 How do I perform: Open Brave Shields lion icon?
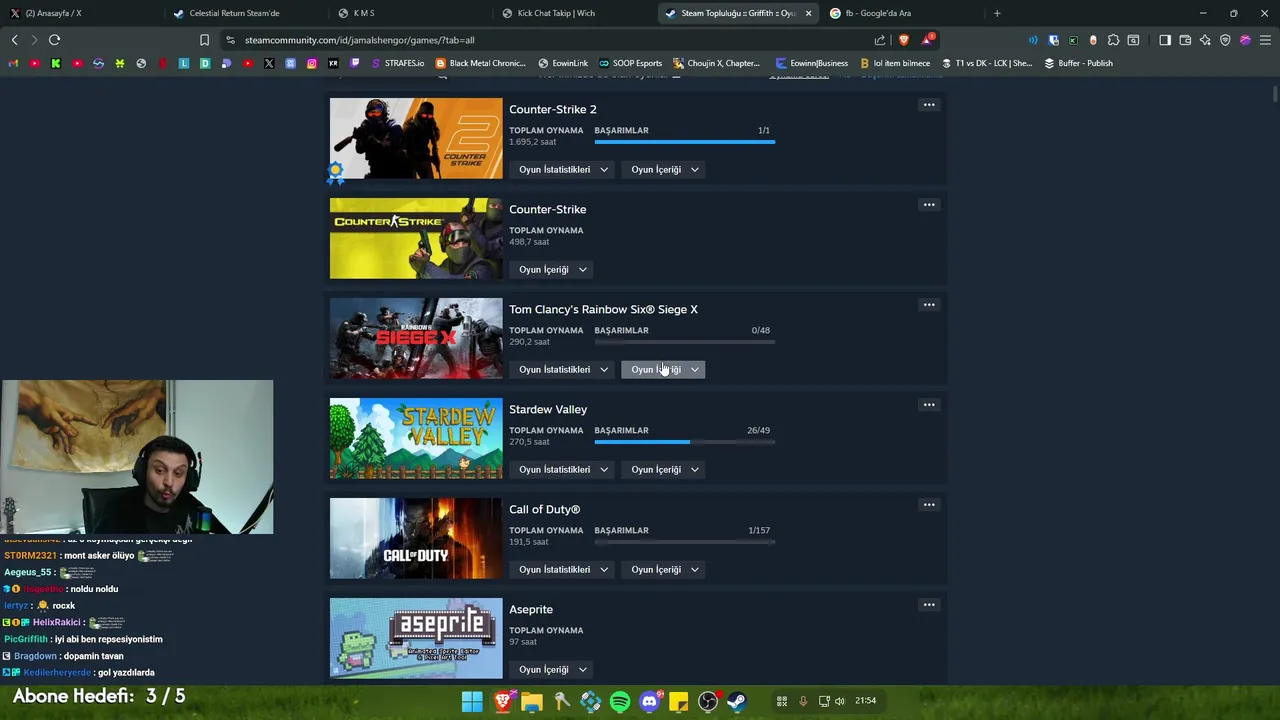(x=904, y=40)
